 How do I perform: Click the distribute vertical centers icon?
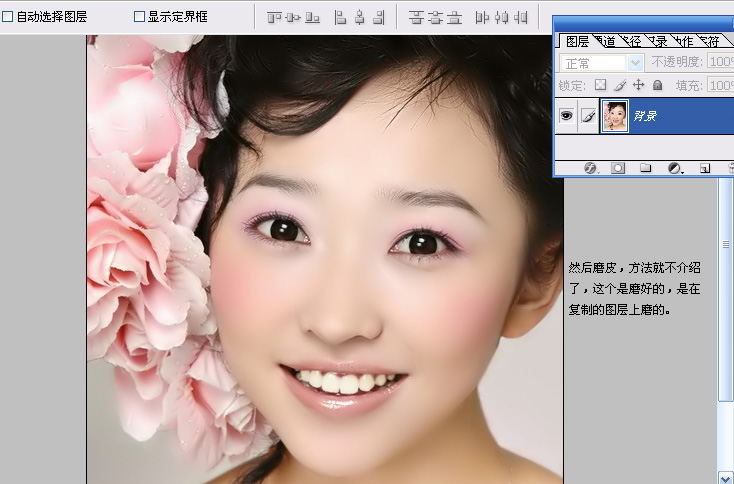pyautogui.click(x=435, y=18)
